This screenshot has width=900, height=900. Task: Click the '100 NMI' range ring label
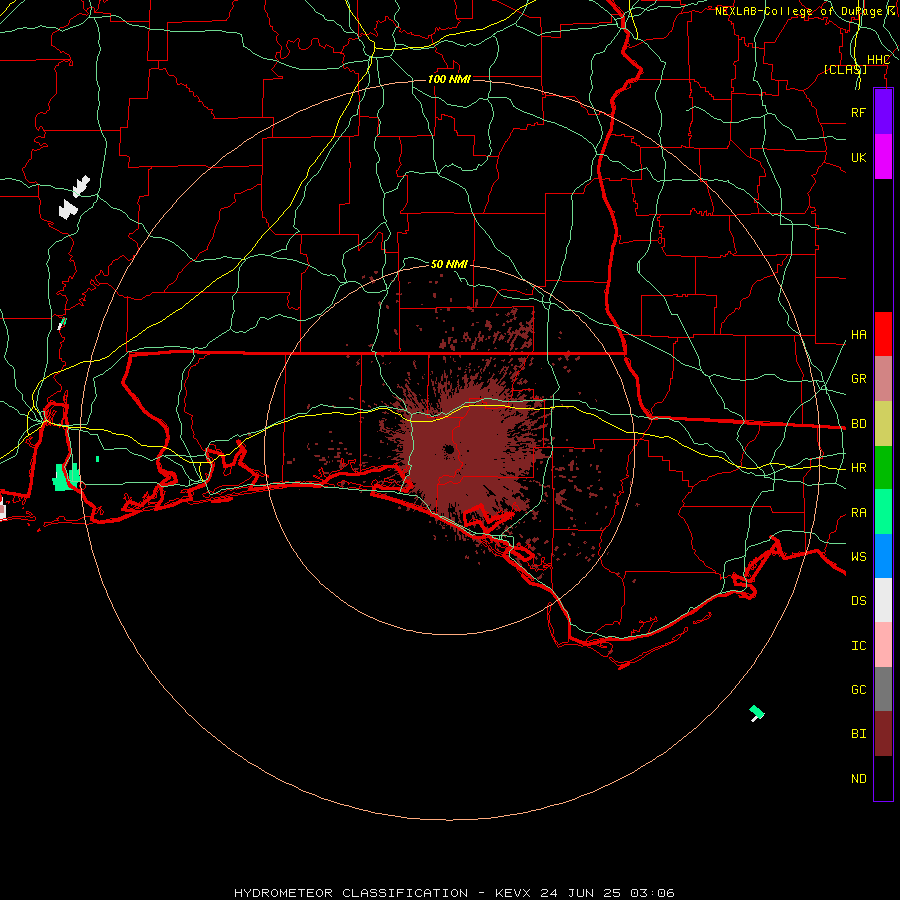pos(449,79)
